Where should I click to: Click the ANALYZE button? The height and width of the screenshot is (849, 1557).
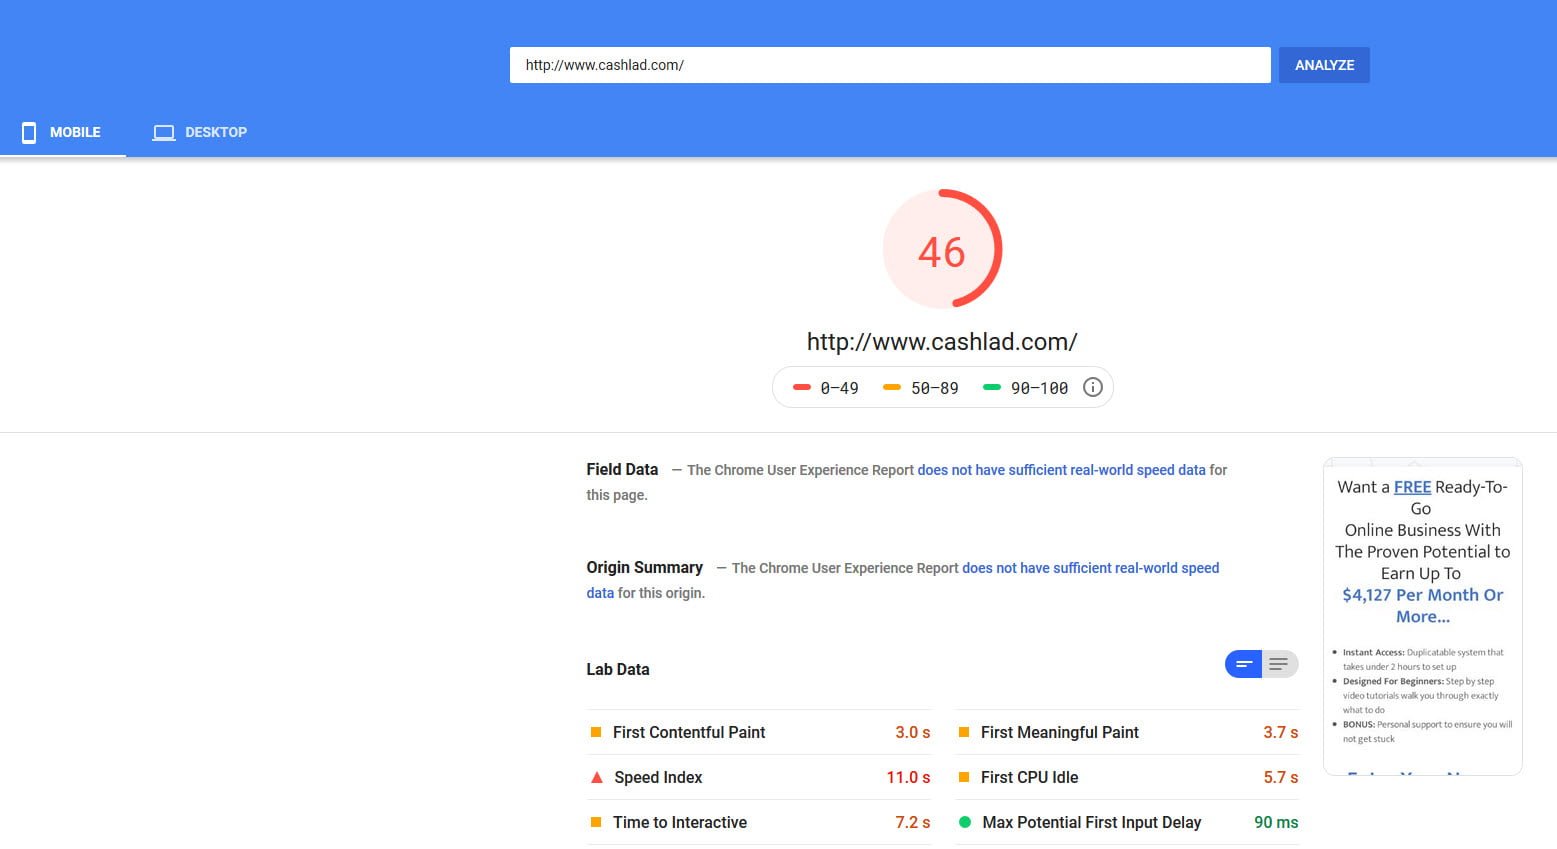click(1323, 64)
